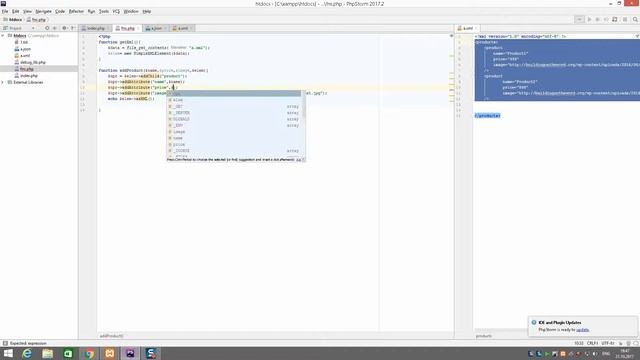The width and height of the screenshot is (640, 360).
Task: Open PhpStorm from taskbar
Action: pos(130,353)
